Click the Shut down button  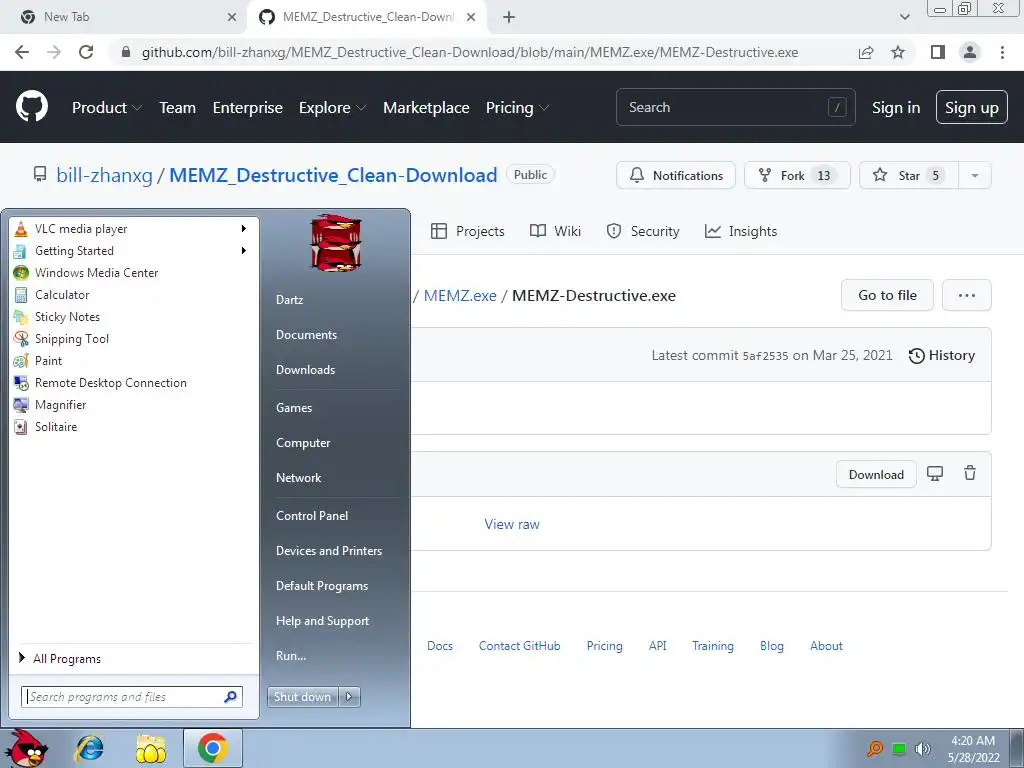[303, 697]
